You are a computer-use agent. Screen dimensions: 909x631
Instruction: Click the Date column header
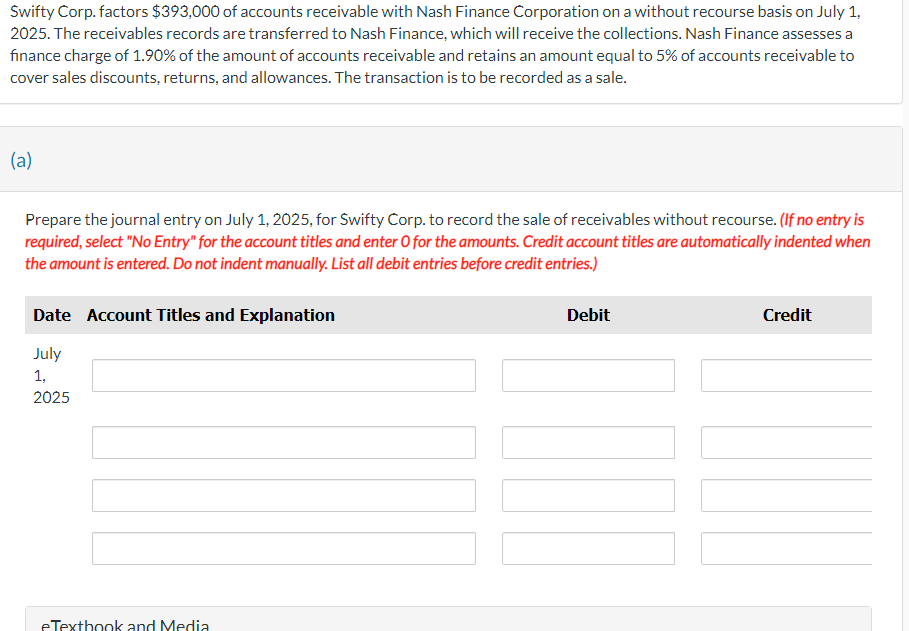click(x=51, y=314)
